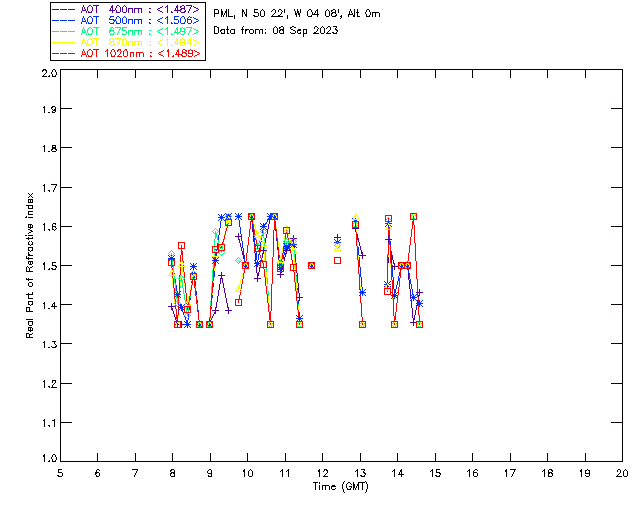This screenshot has width=640, height=512.
Task: Click the 15 tick label on time axis
Action: (x=435, y=474)
